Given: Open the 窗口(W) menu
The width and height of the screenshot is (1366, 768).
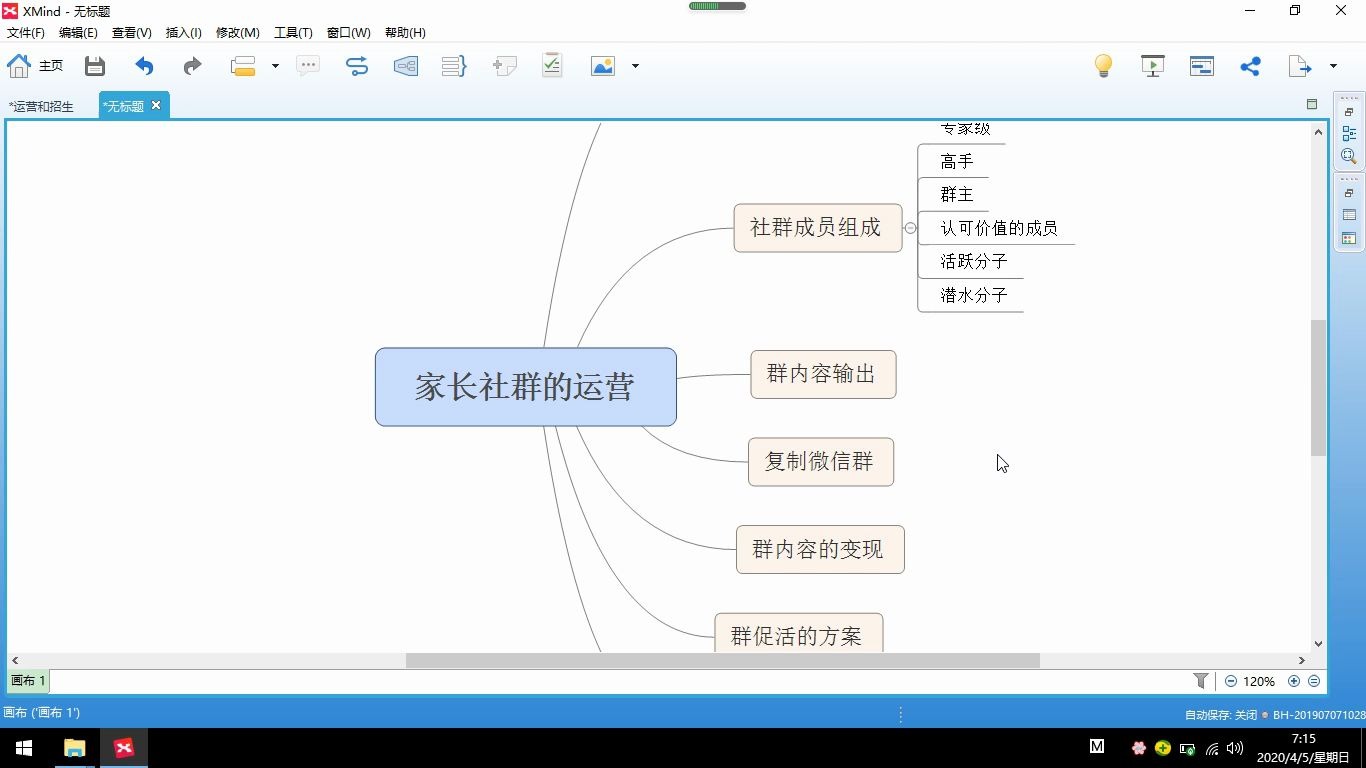Looking at the screenshot, I should (x=348, y=33).
